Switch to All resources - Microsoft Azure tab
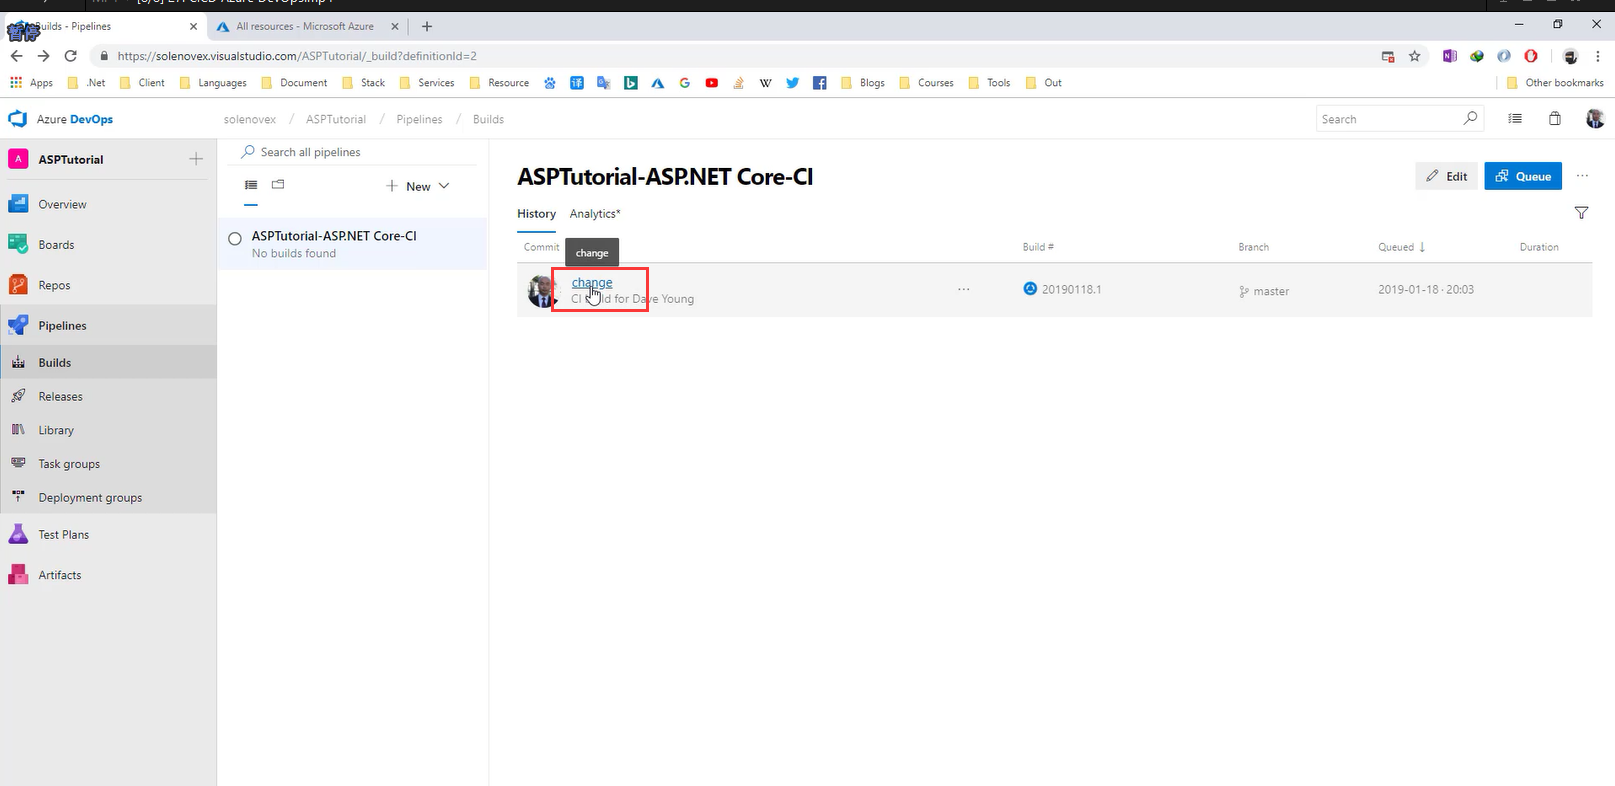This screenshot has height=786, width=1615. click(305, 26)
